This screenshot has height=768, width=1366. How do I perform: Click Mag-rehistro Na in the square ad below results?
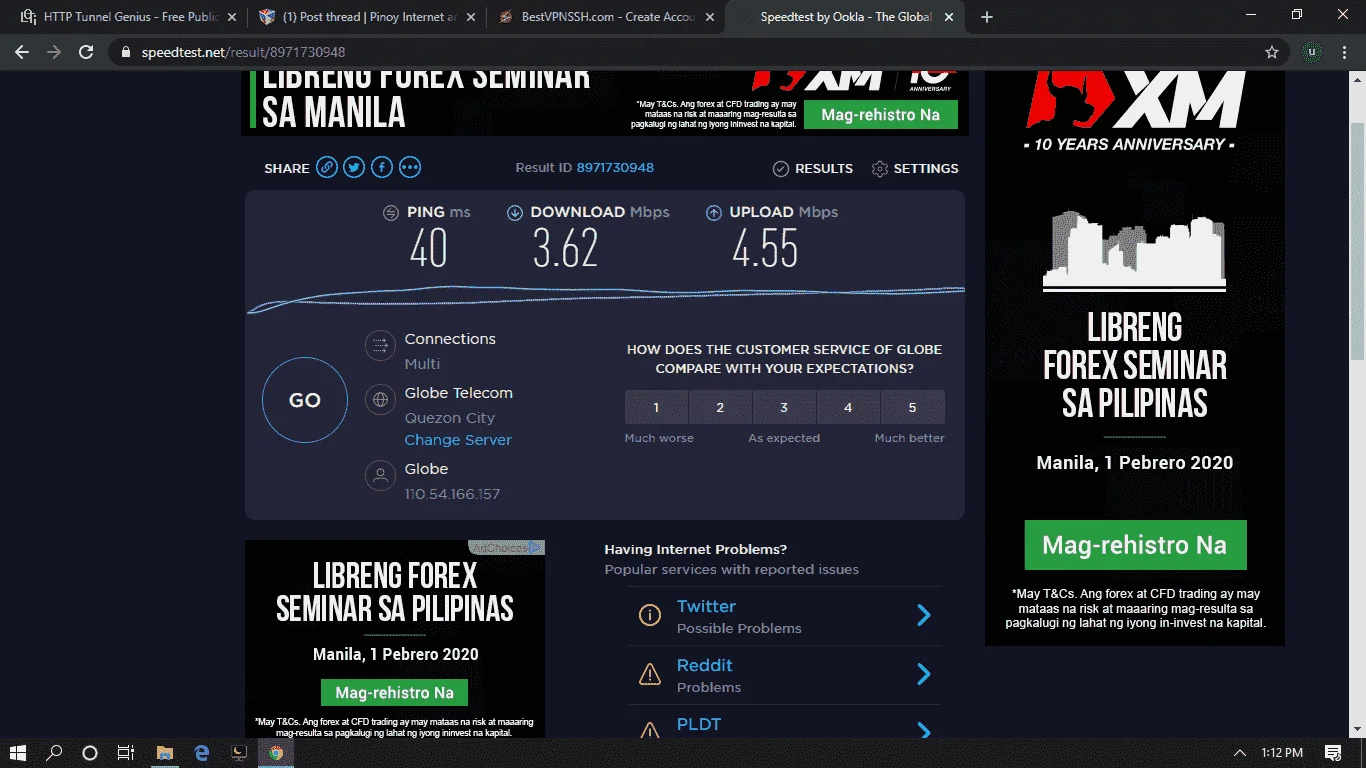394,692
